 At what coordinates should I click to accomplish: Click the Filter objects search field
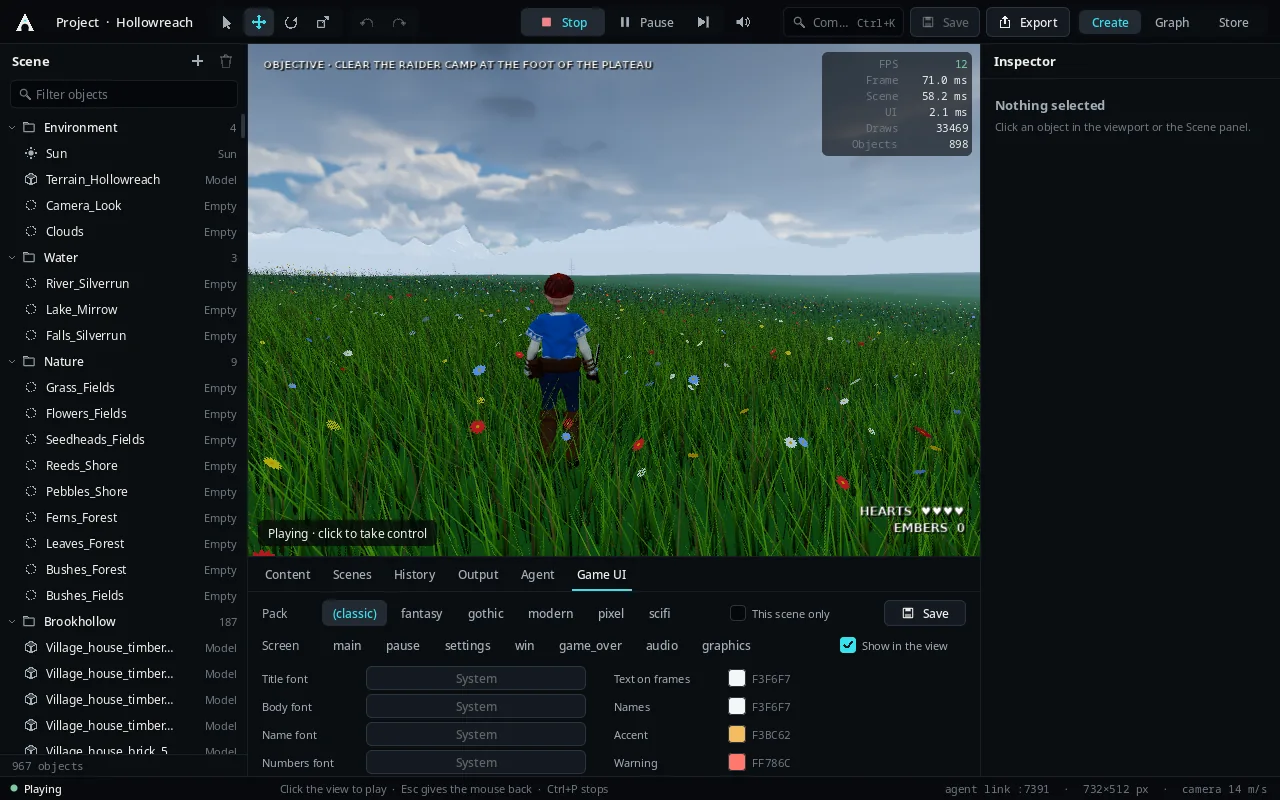point(124,94)
